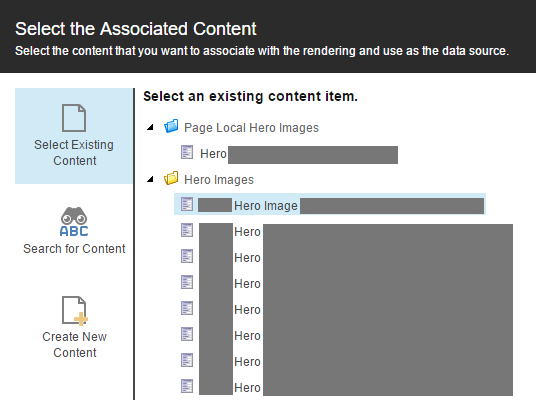The height and width of the screenshot is (400, 536).
Task: Select the highlighted Hero Image content item
Action: 330,204
